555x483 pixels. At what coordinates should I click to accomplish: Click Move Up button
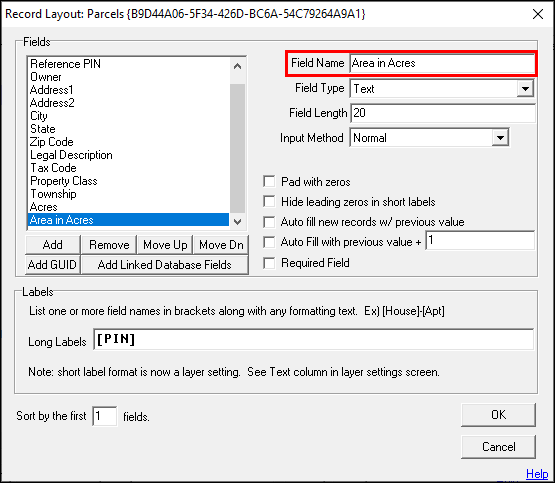click(x=165, y=245)
